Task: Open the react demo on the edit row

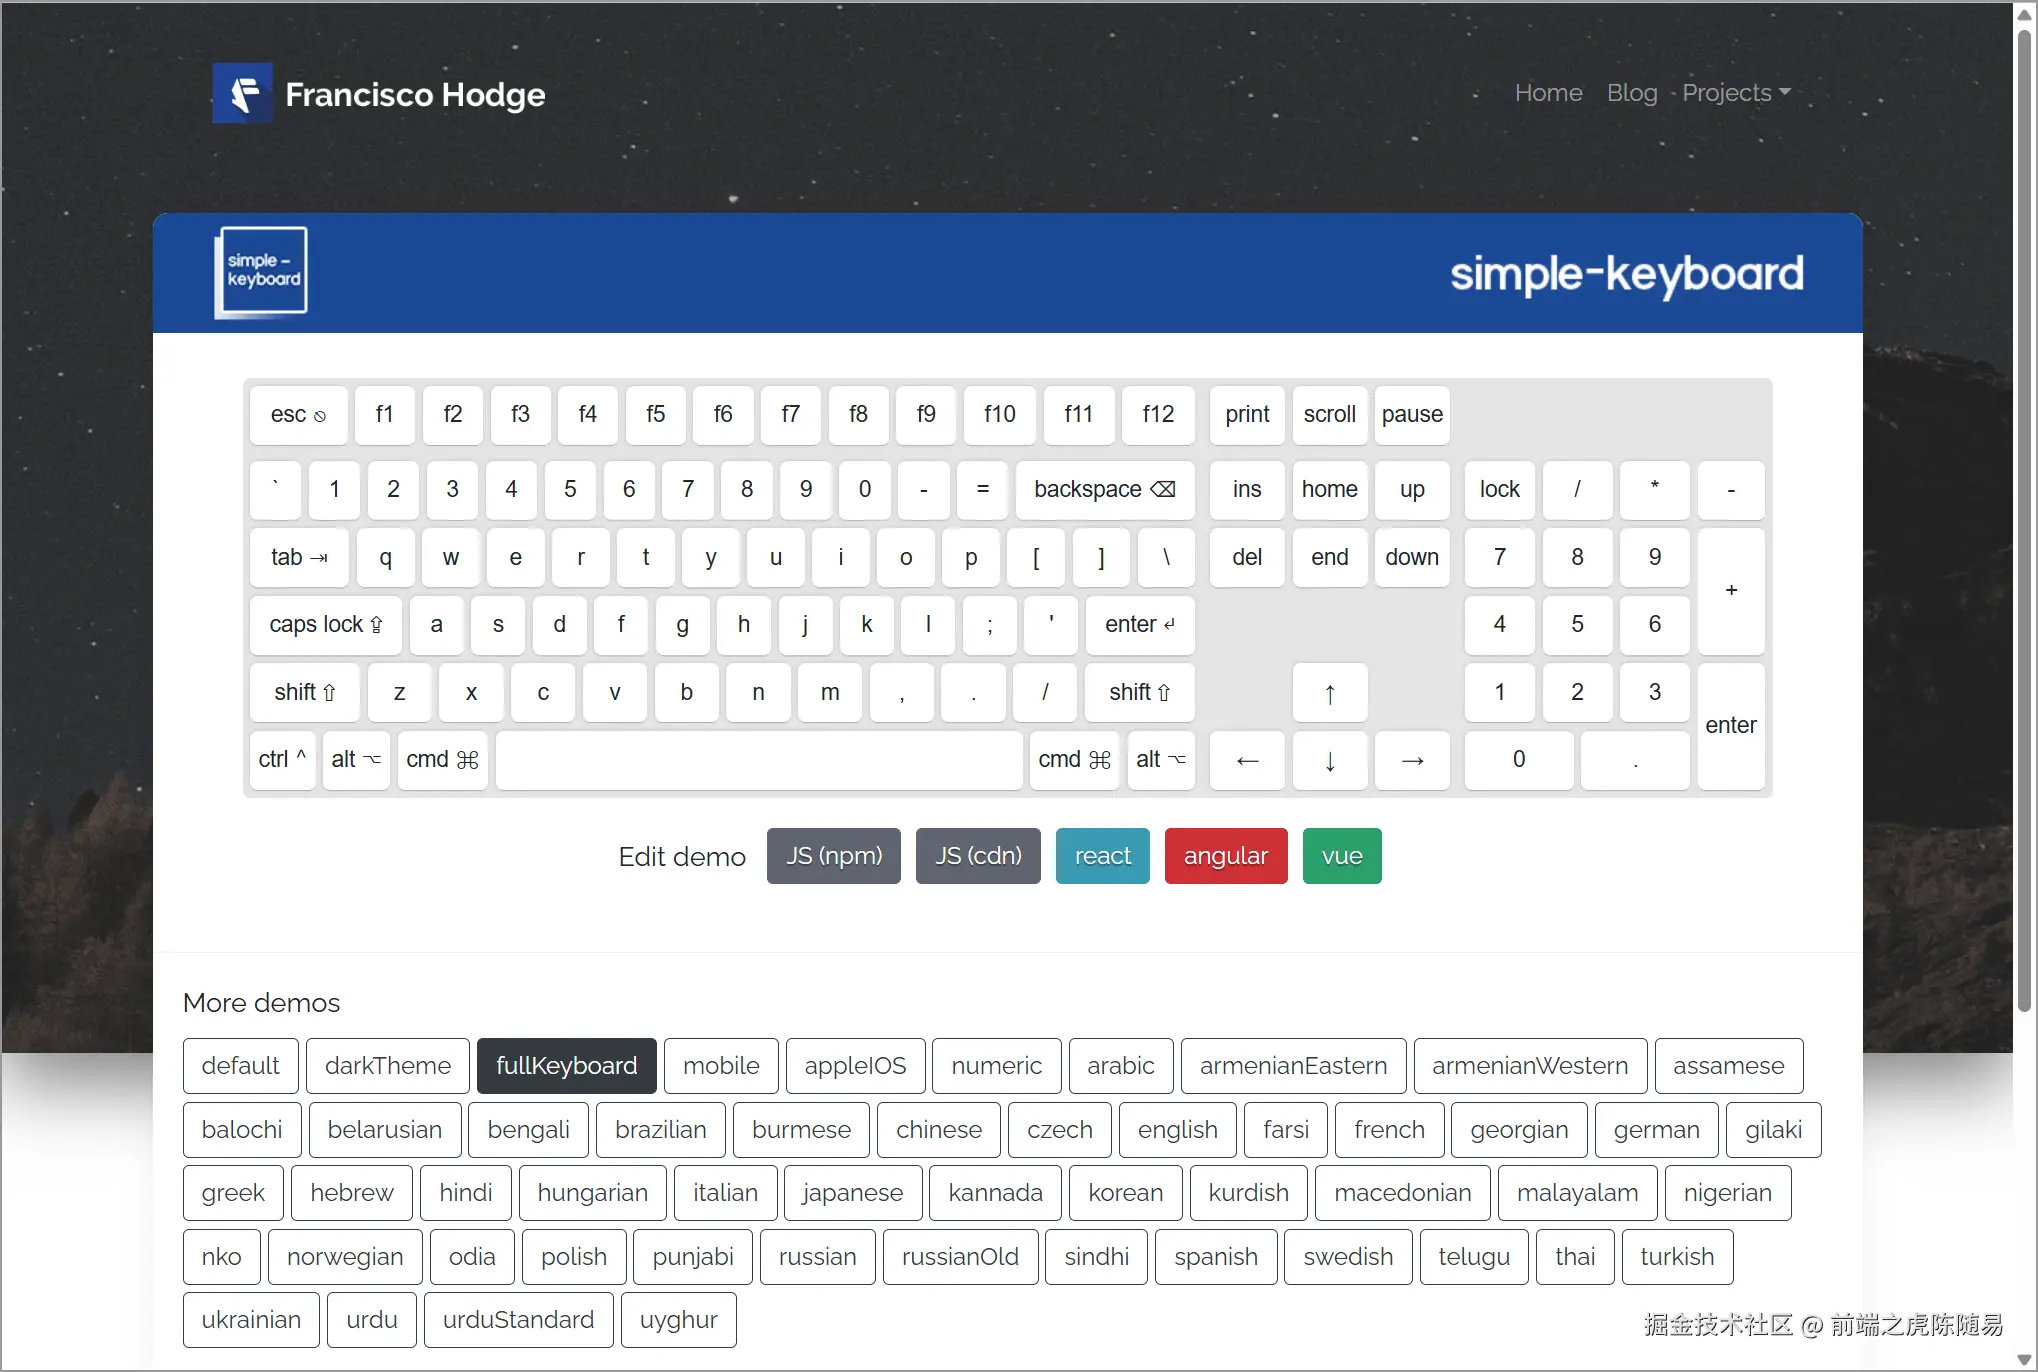Action: (x=1101, y=855)
